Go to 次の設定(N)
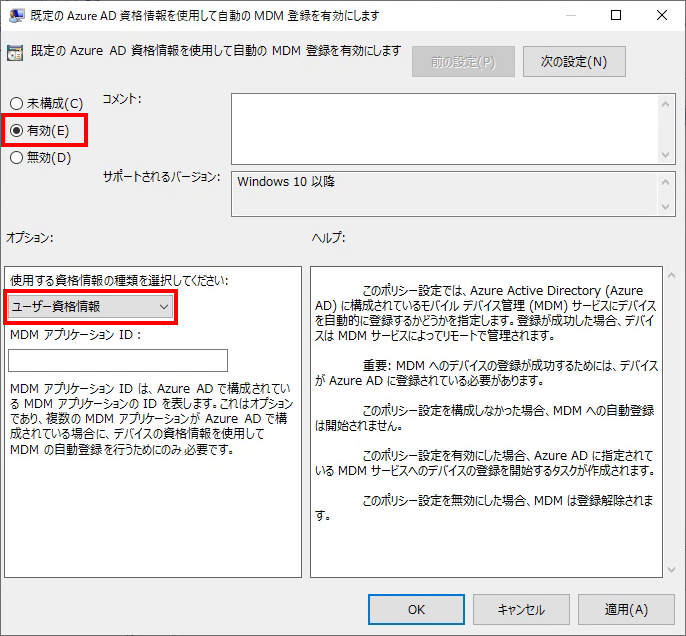686x636 pixels. (x=574, y=62)
